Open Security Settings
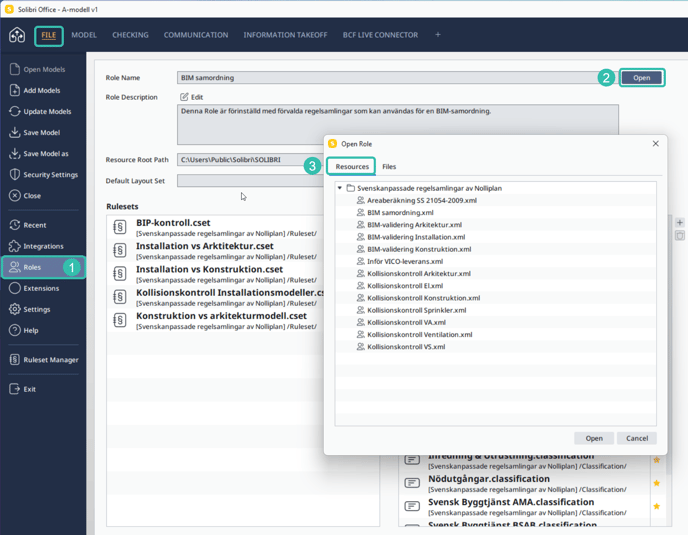This screenshot has height=535, width=688. coord(43,175)
